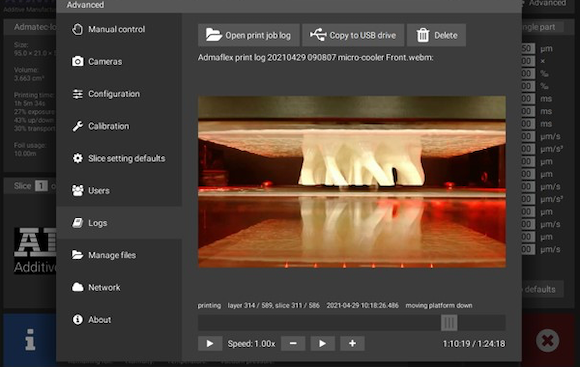The height and width of the screenshot is (367, 580).
Task: Open the Calibration page
Action: click(x=119, y=126)
